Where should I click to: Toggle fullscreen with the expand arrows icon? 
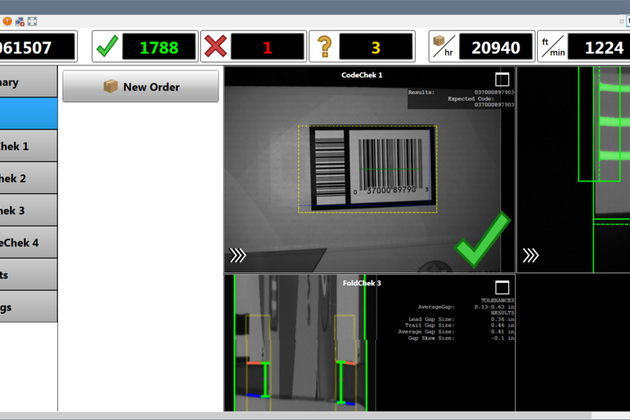(32, 21)
